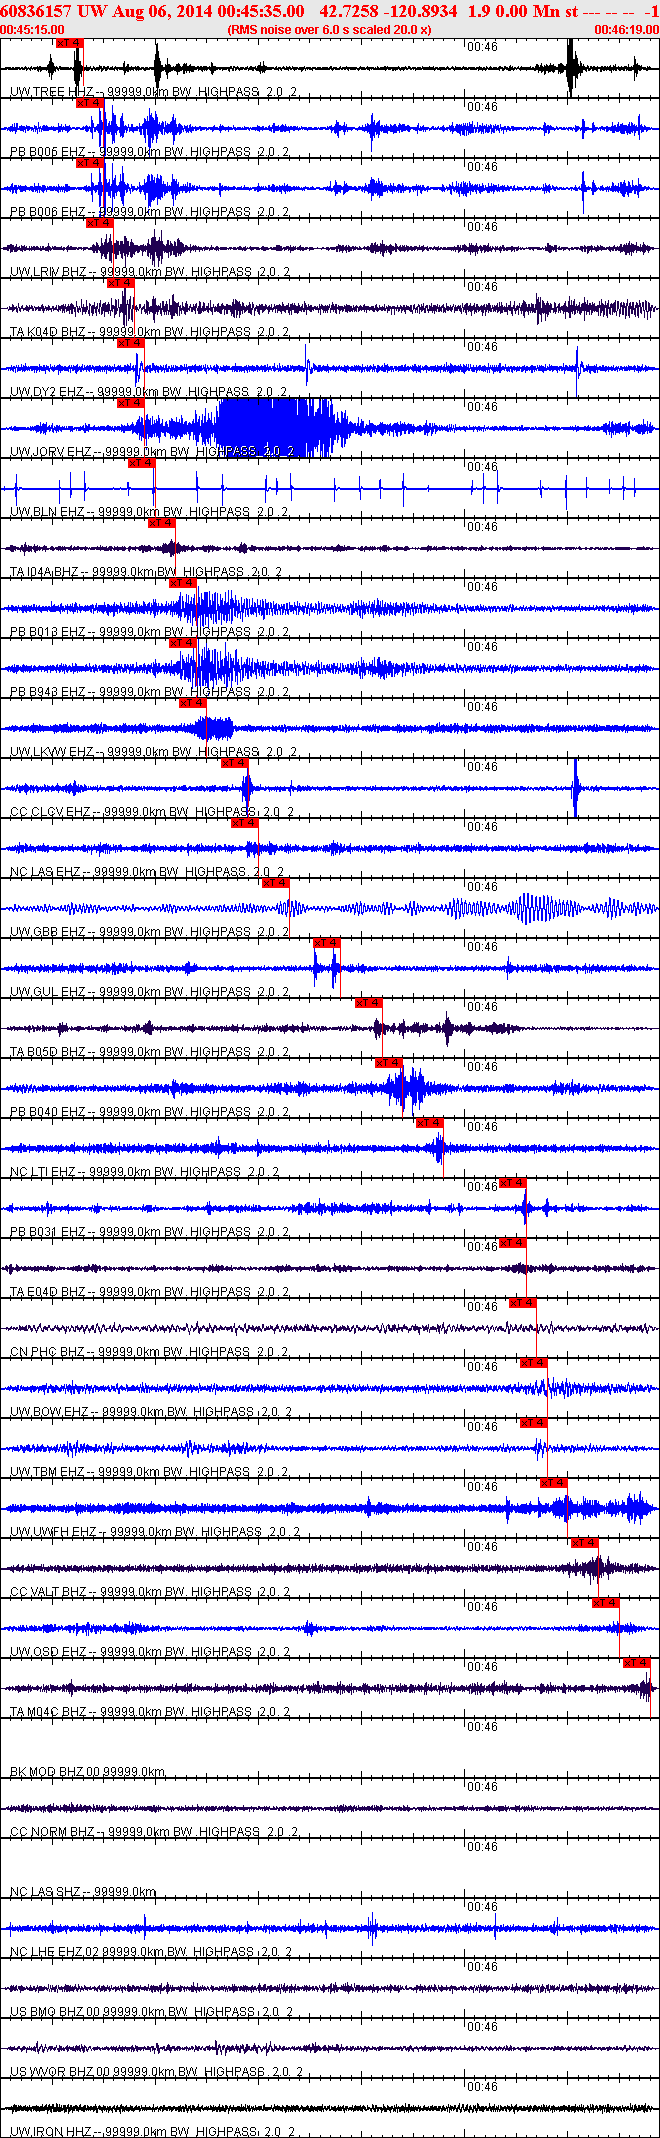Screen dimensions: 660x2138
Task: Click the red pick marker on TA K04D trace
Action: pyautogui.click(x=121, y=283)
